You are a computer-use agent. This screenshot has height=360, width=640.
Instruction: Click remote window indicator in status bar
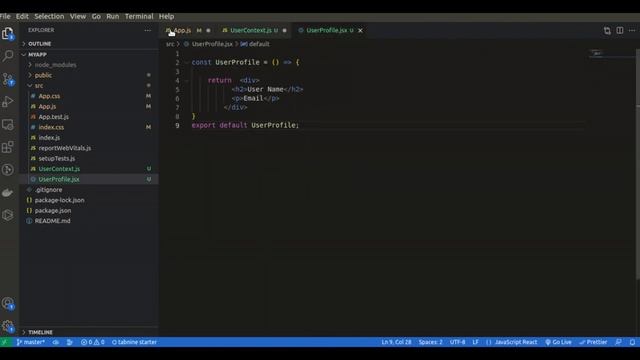[x=4, y=342]
